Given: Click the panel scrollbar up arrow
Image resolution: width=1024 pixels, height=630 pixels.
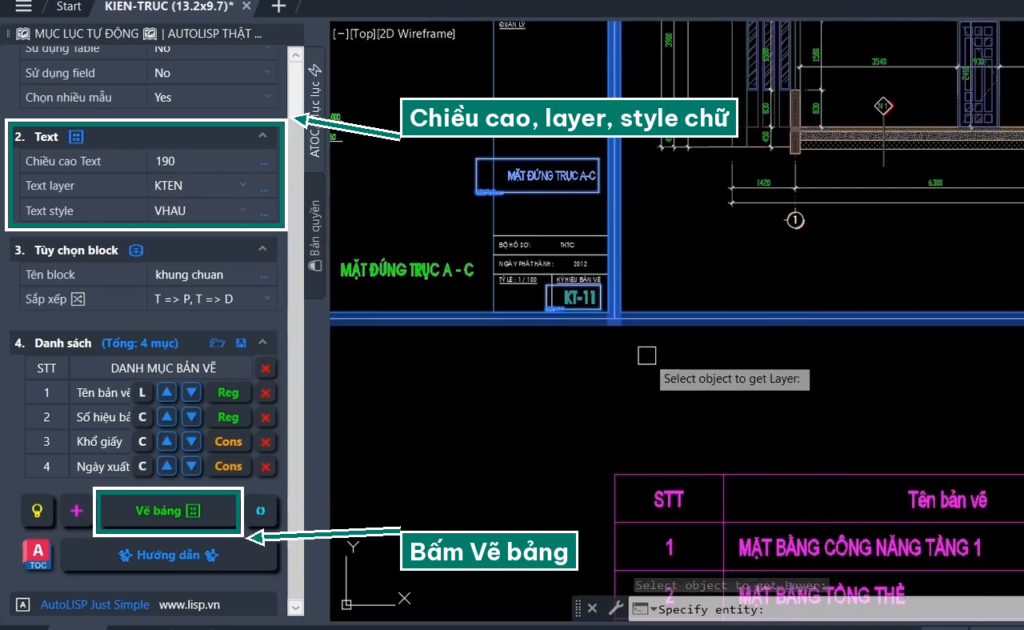Looking at the screenshot, I should pos(295,55).
